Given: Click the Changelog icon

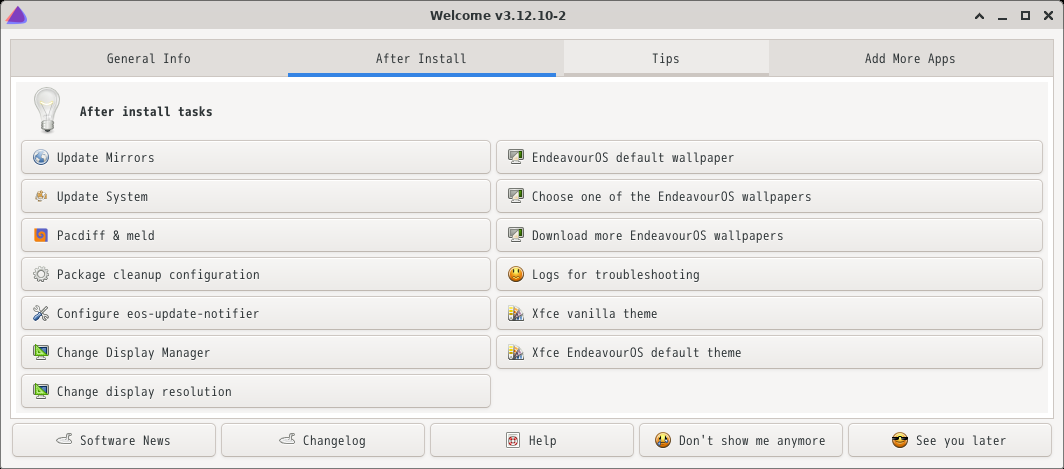Looking at the screenshot, I should [287, 440].
